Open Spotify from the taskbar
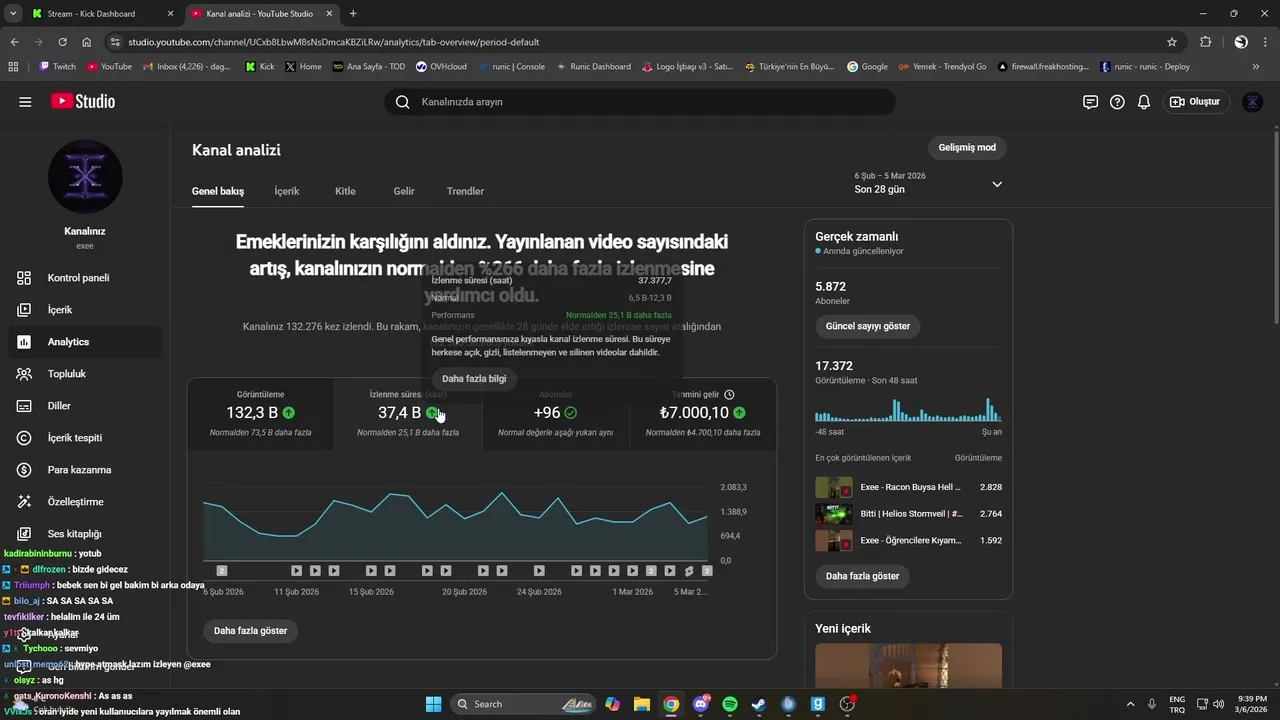This screenshot has width=1280, height=720. click(x=729, y=704)
